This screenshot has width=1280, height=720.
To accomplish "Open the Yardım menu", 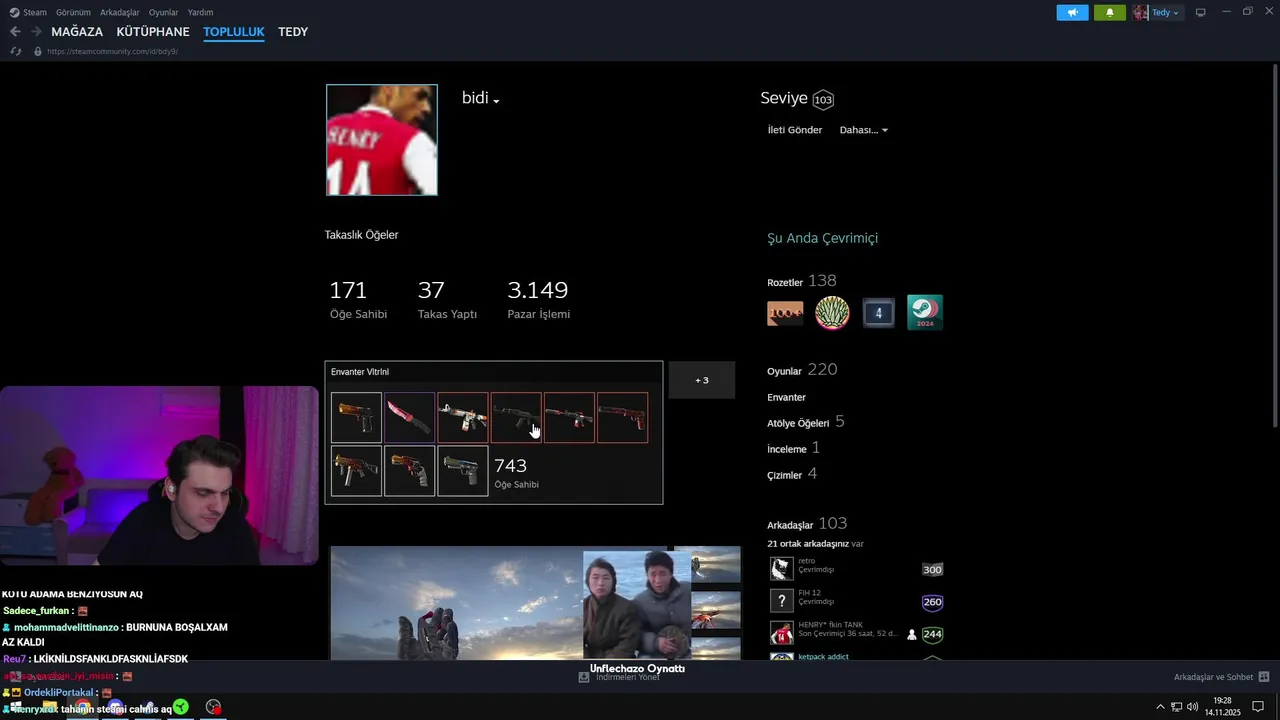I will pos(200,13).
